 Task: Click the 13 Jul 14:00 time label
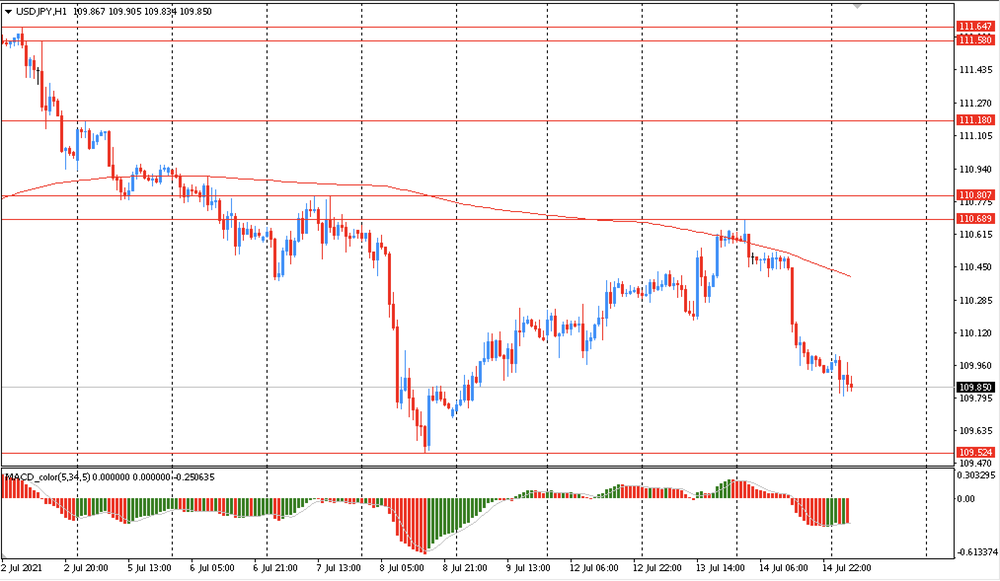(720, 568)
